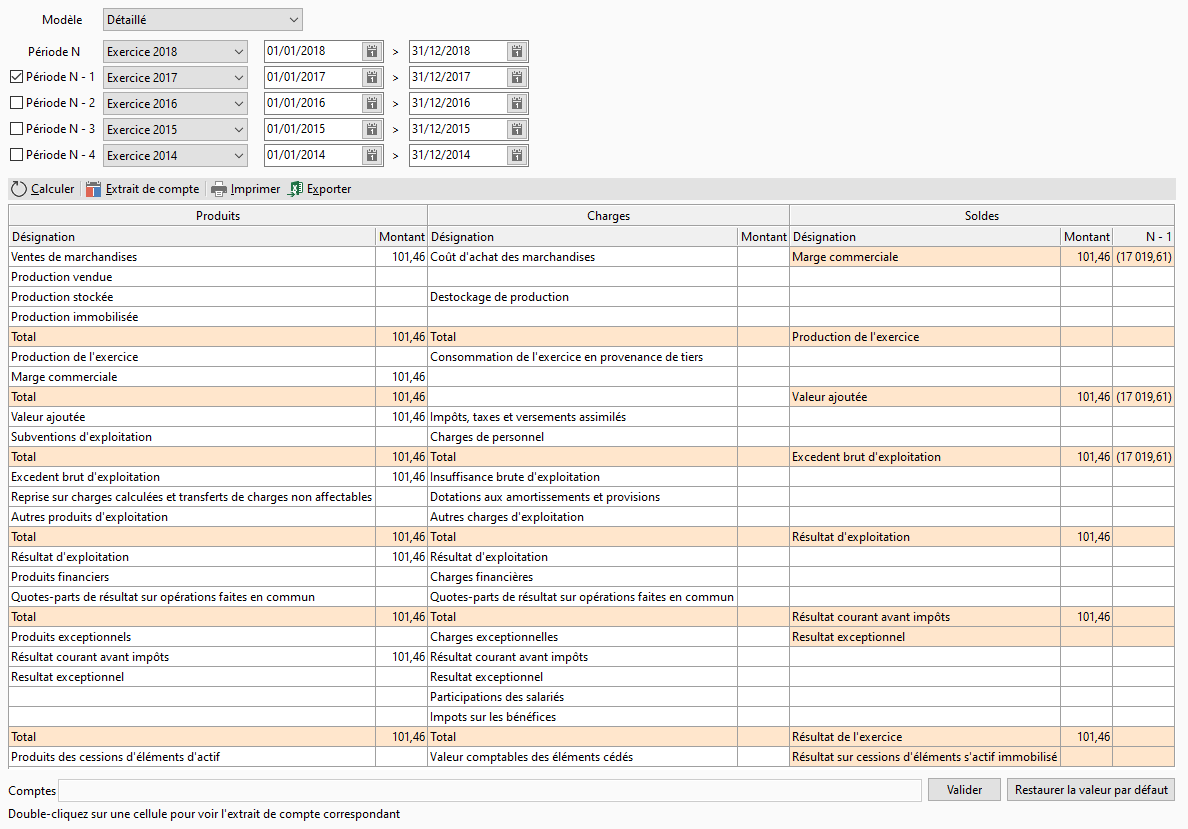This screenshot has height=829, width=1188.
Task: Click the Produits column group header
Action: (x=218, y=216)
